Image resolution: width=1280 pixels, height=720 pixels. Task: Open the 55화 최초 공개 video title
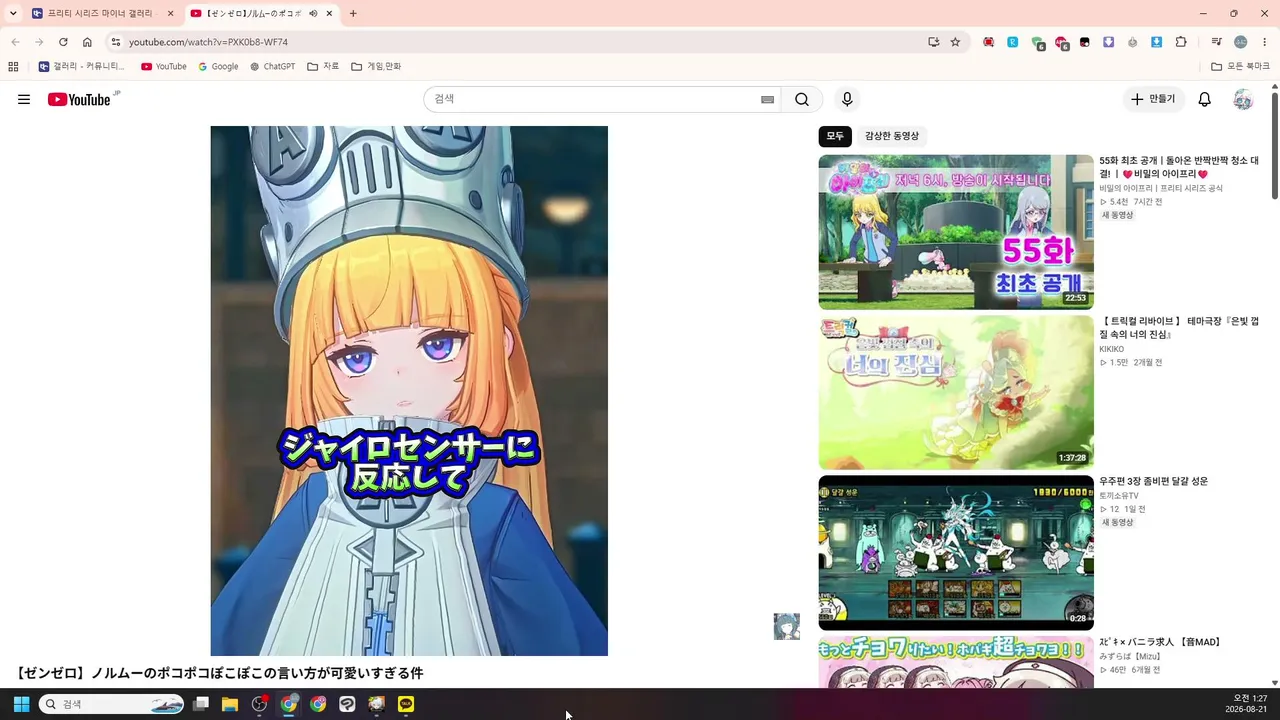[x=1179, y=167]
